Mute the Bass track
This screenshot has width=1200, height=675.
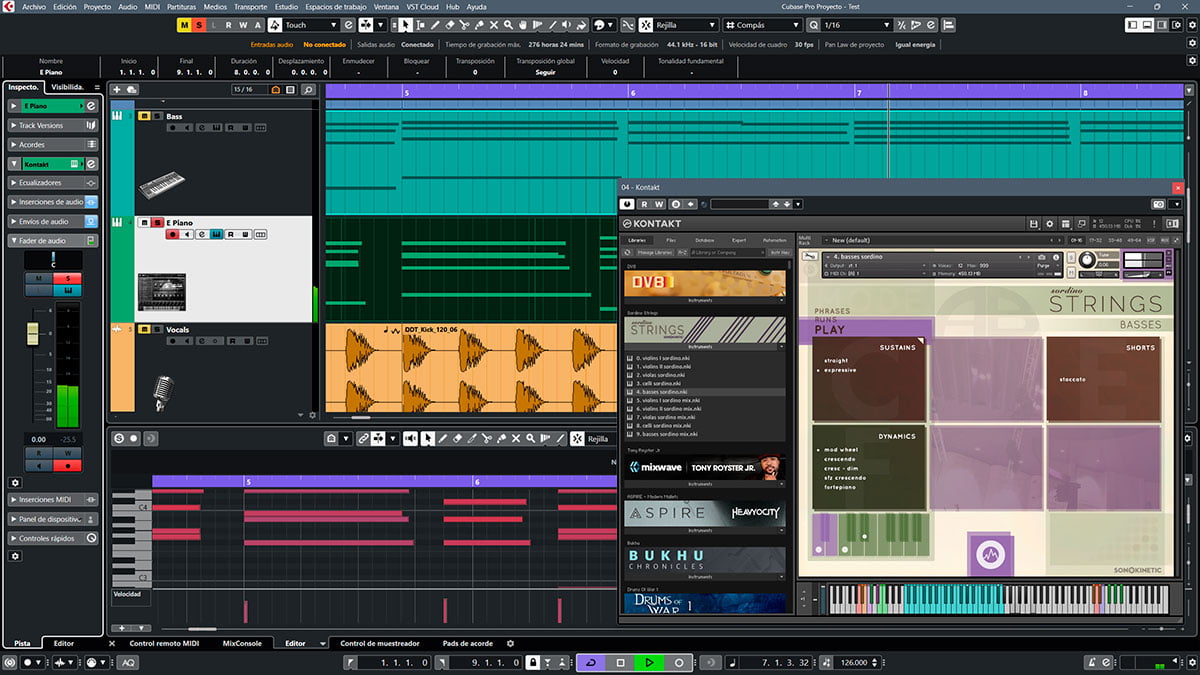(x=143, y=117)
